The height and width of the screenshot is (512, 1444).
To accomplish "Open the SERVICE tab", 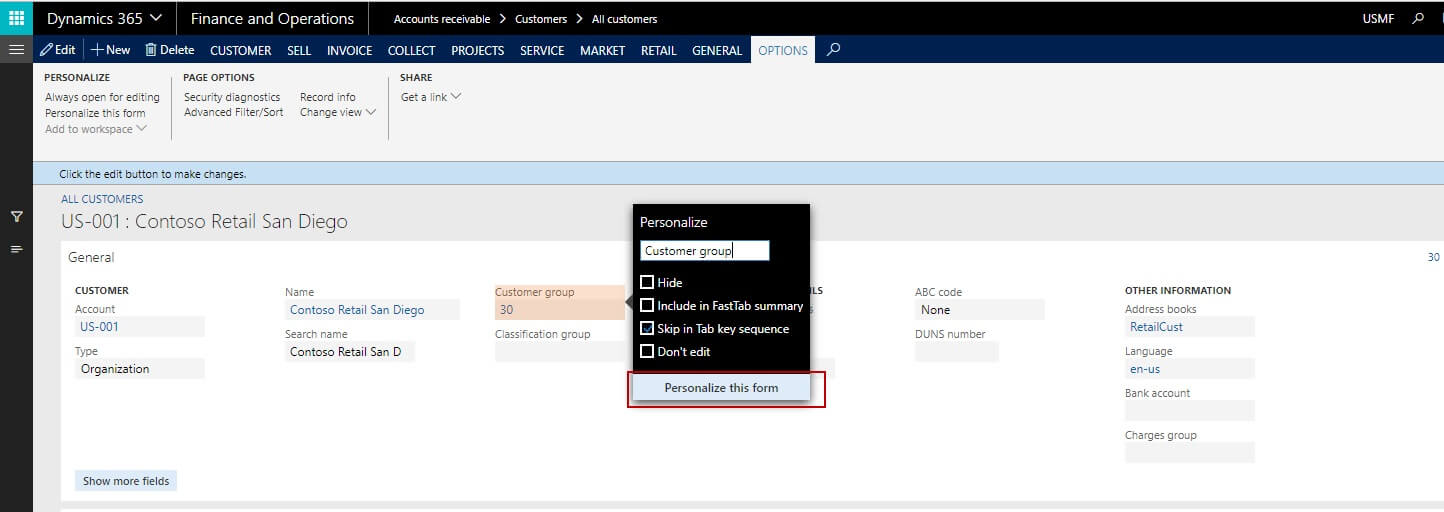I will 542,50.
